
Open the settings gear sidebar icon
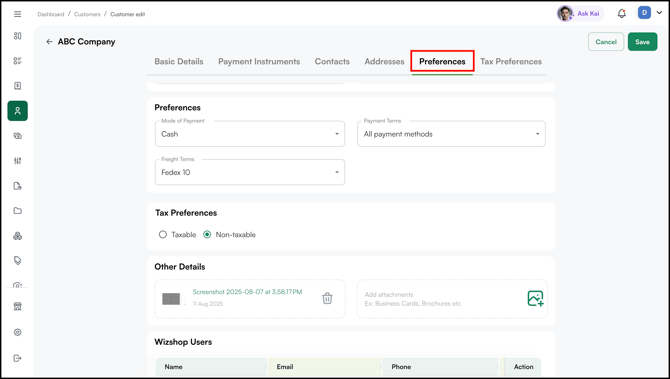(x=18, y=332)
